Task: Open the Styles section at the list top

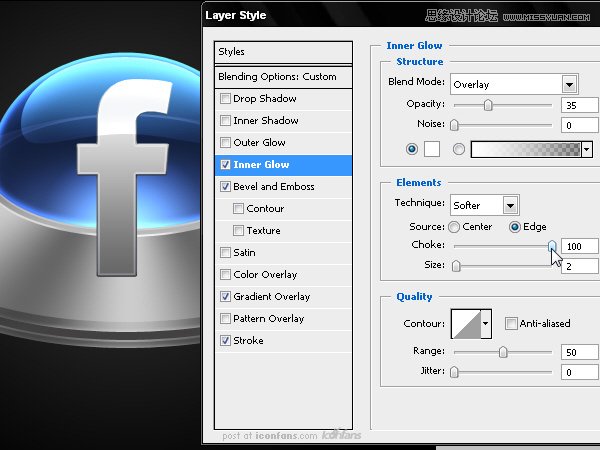Action: tap(283, 52)
